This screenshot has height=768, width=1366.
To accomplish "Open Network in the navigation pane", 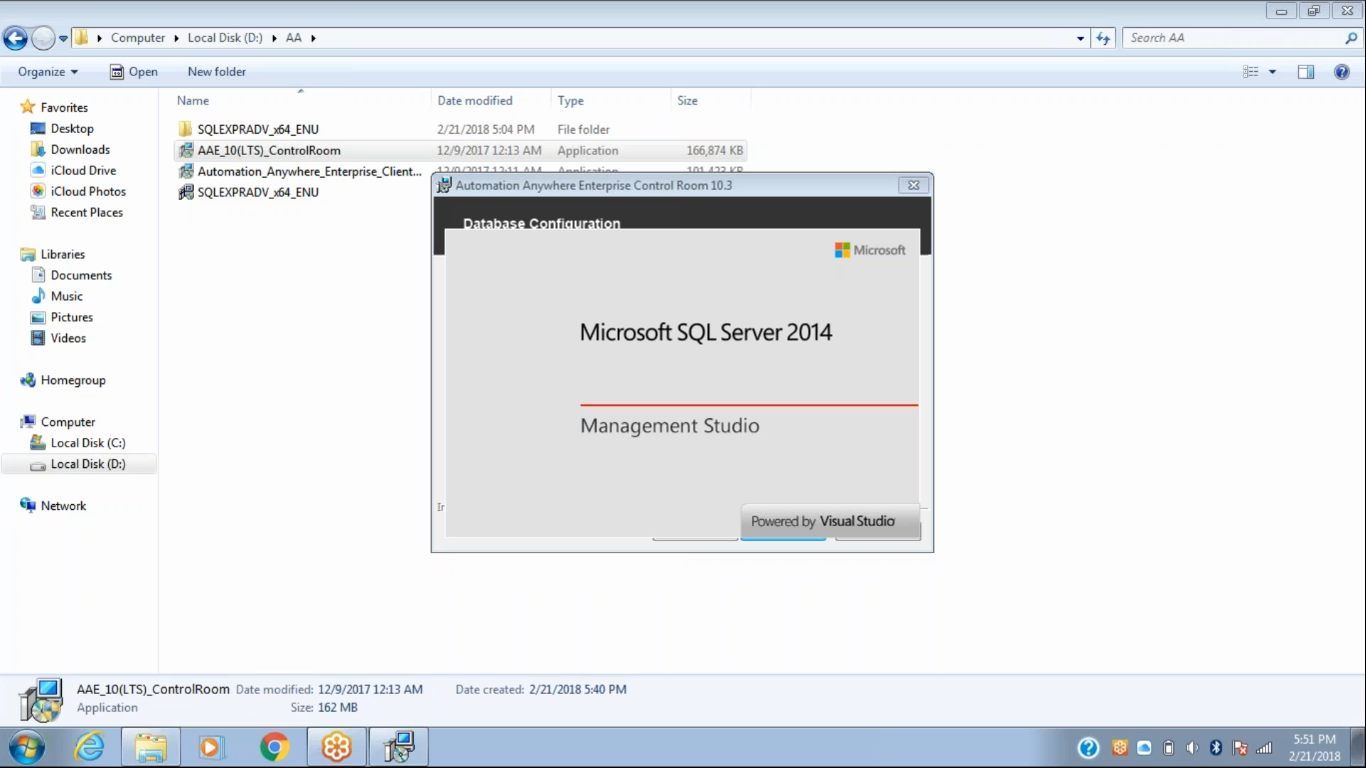I will point(63,506).
